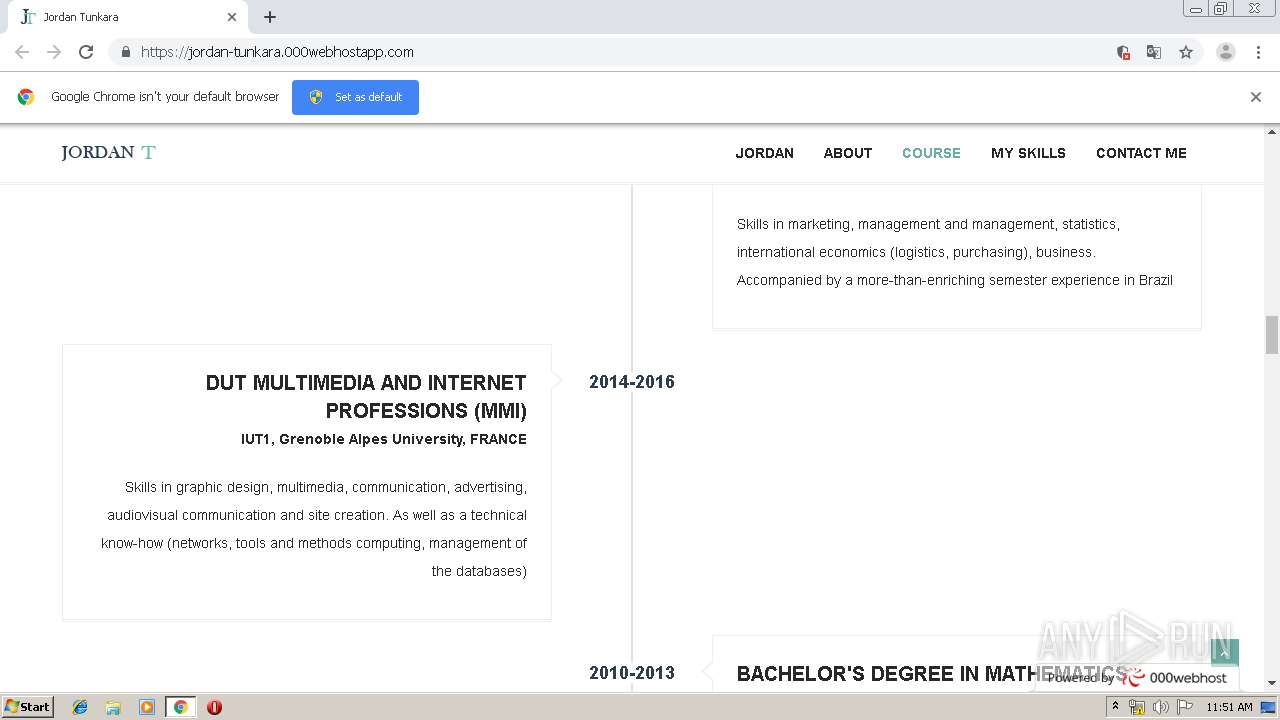
Task: Click the browser forward arrow
Action: pyautogui.click(x=54, y=52)
